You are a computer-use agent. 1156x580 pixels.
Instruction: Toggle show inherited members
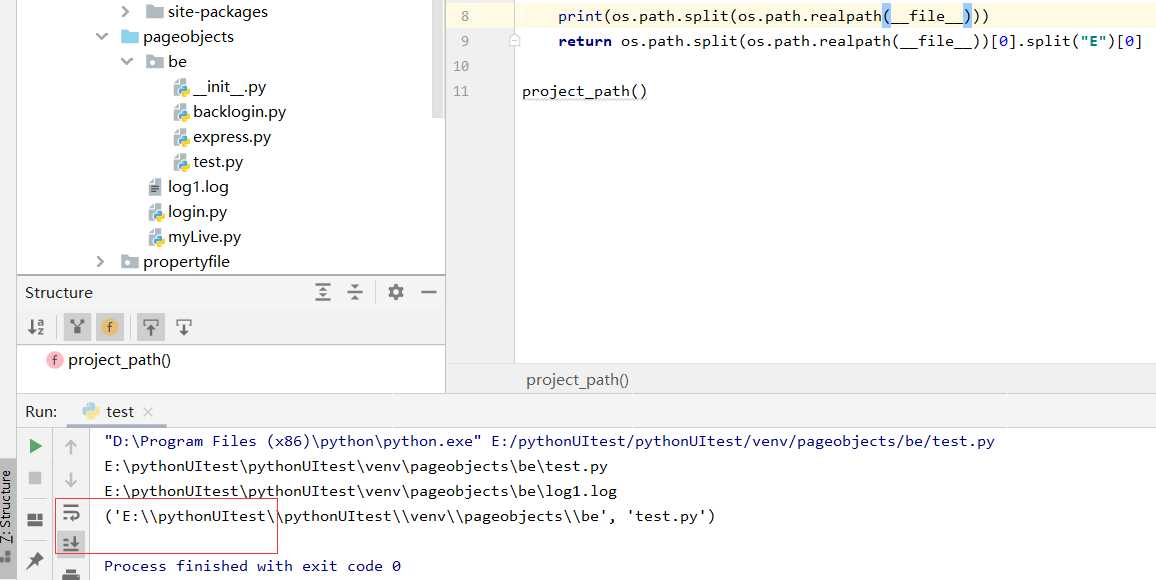(77, 327)
